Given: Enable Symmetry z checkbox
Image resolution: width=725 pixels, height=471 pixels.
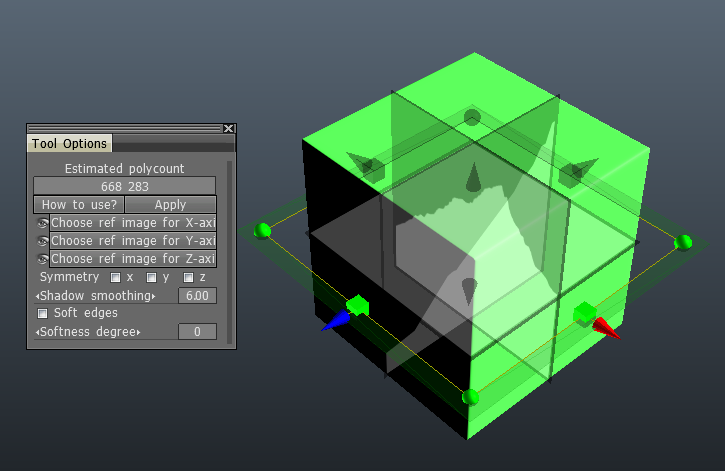Looking at the screenshot, I should 188,277.
